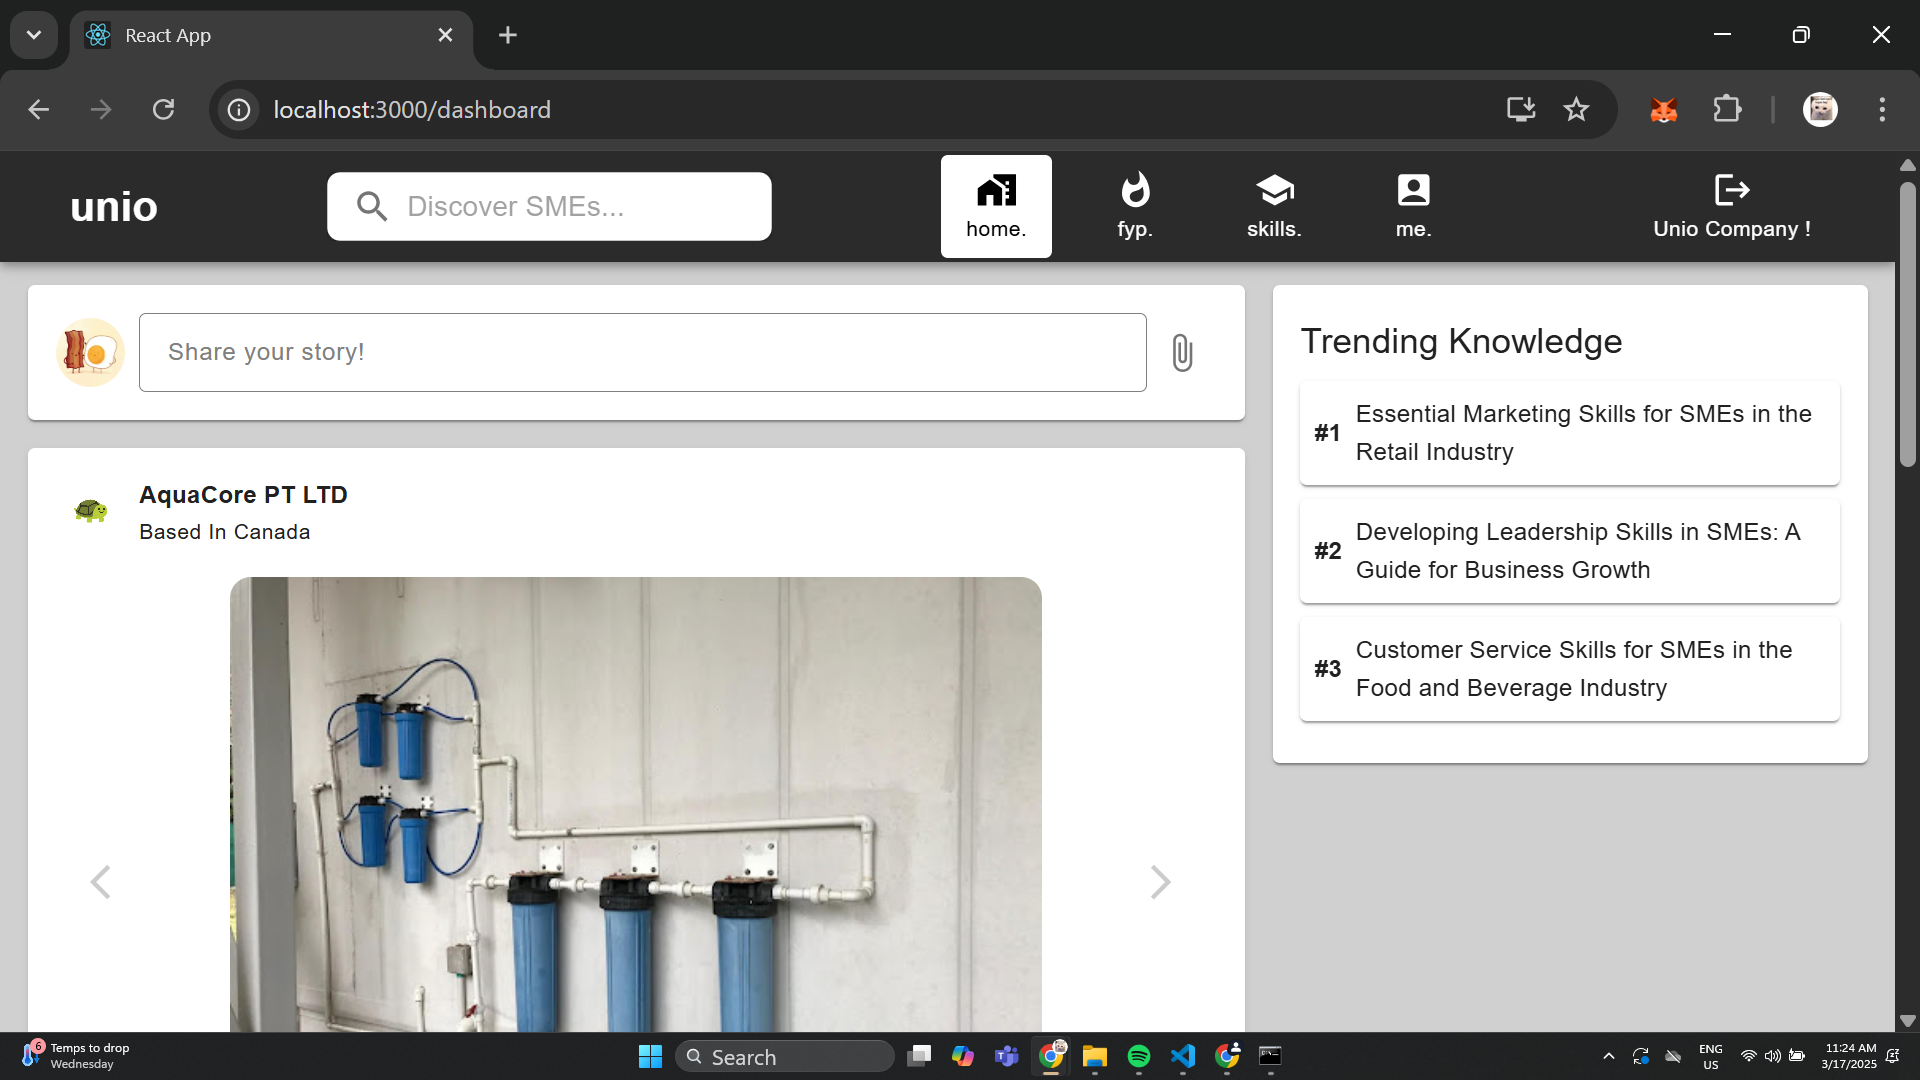Click the paperclip attachment icon
This screenshot has height=1080, width=1920.
(x=1182, y=353)
